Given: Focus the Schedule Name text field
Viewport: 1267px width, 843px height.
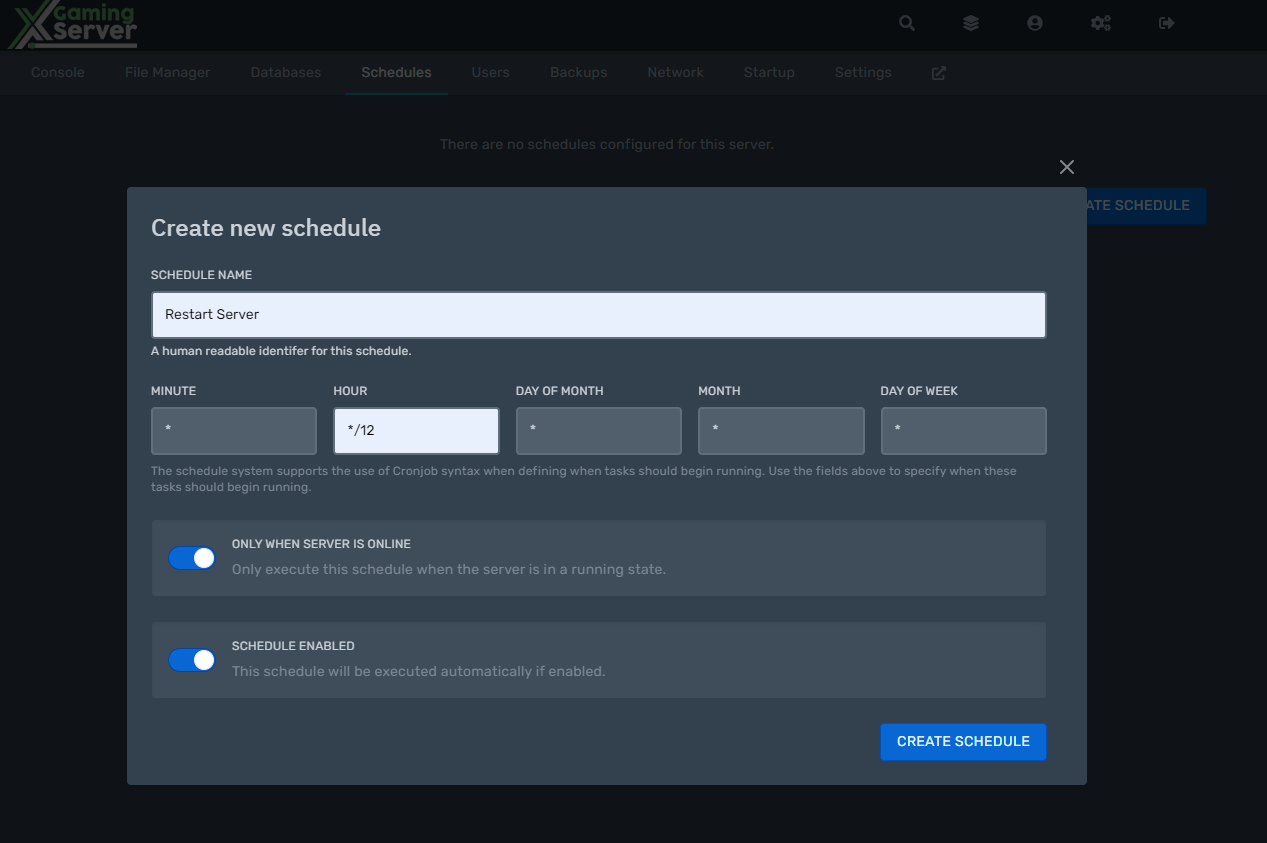Looking at the screenshot, I should tap(598, 315).
